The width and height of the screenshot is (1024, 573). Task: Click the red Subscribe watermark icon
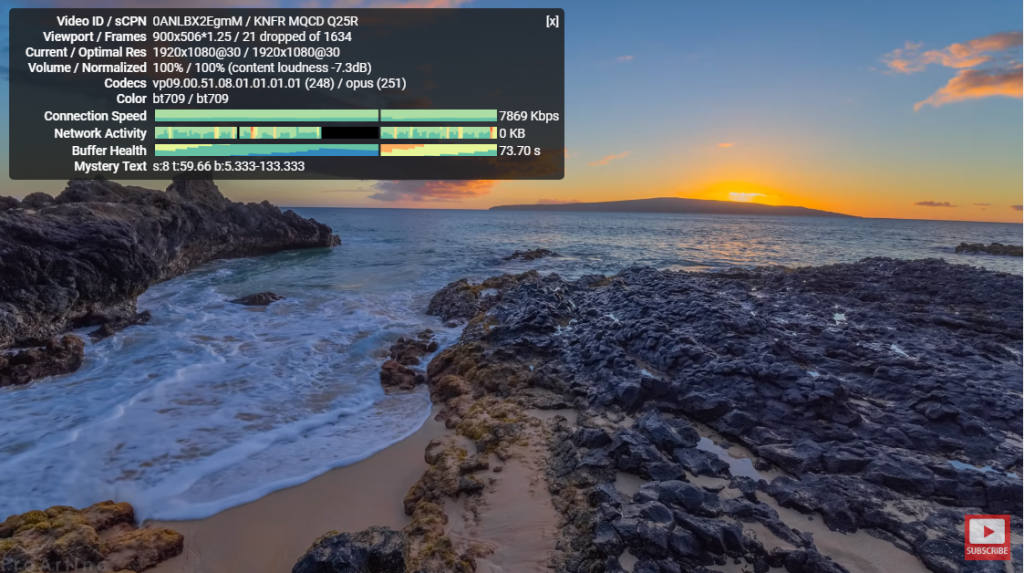[x=986, y=535]
